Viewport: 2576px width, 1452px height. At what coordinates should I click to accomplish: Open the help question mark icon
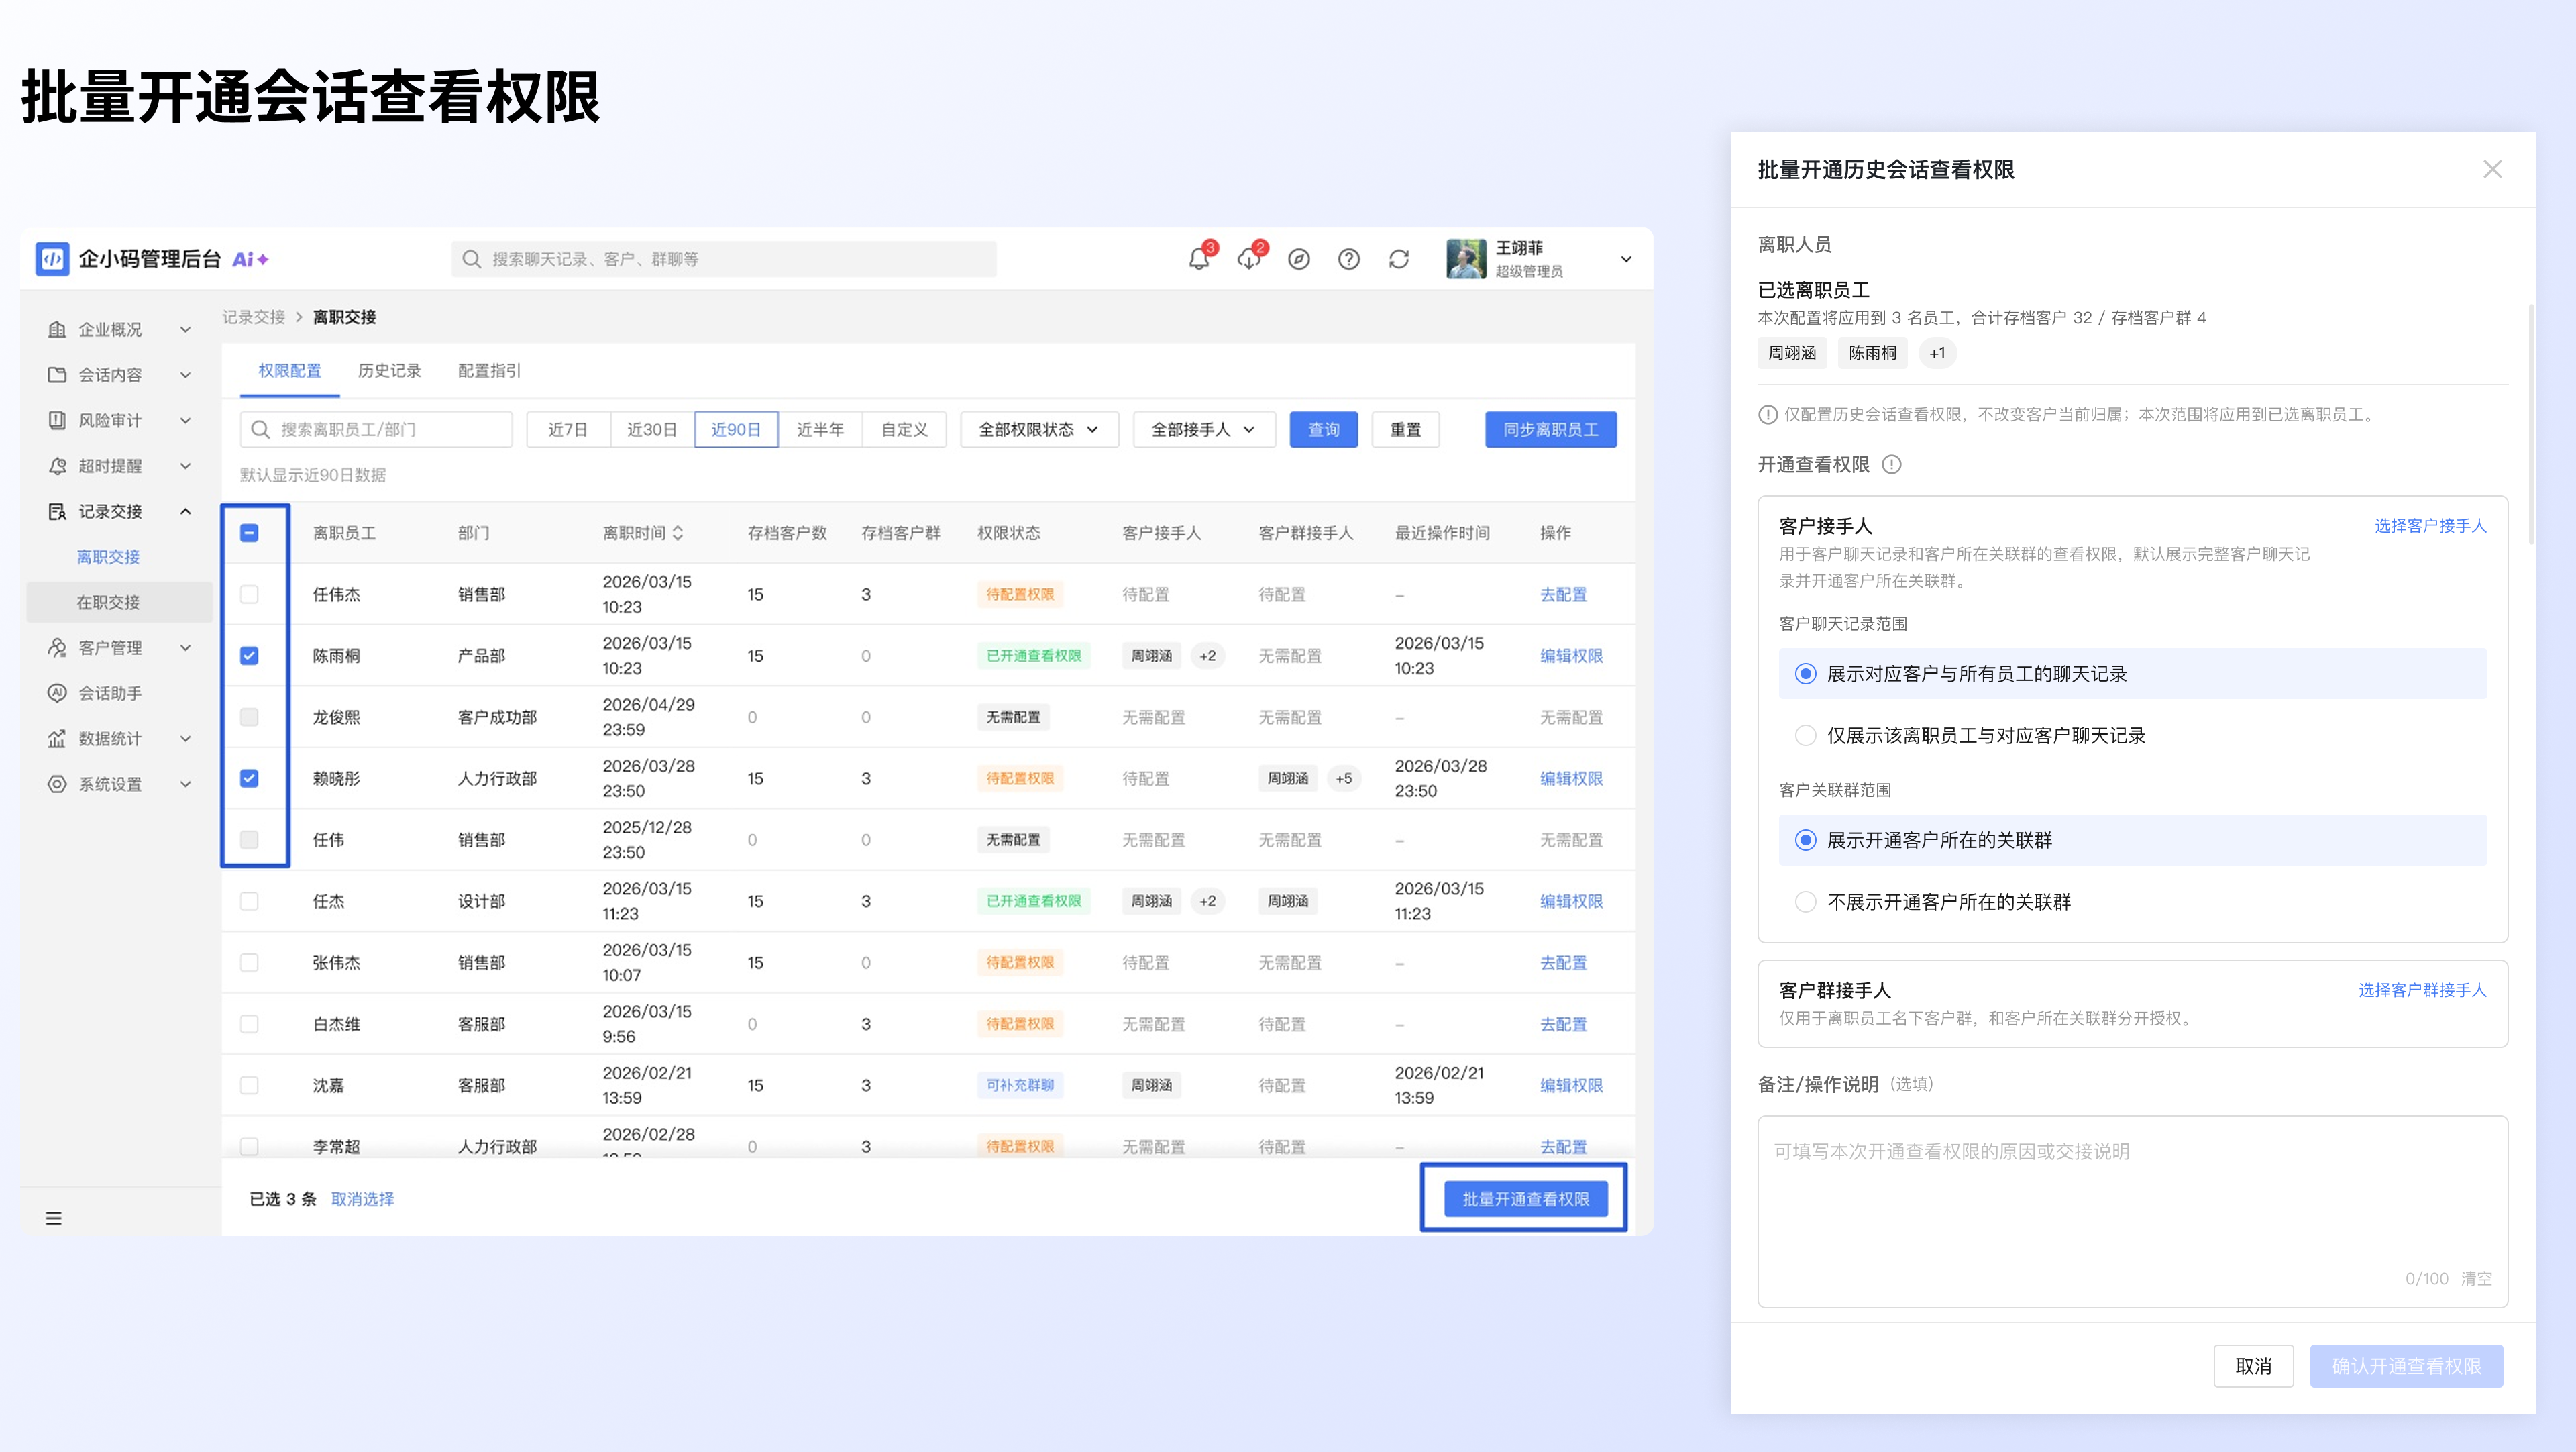click(x=1349, y=259)
